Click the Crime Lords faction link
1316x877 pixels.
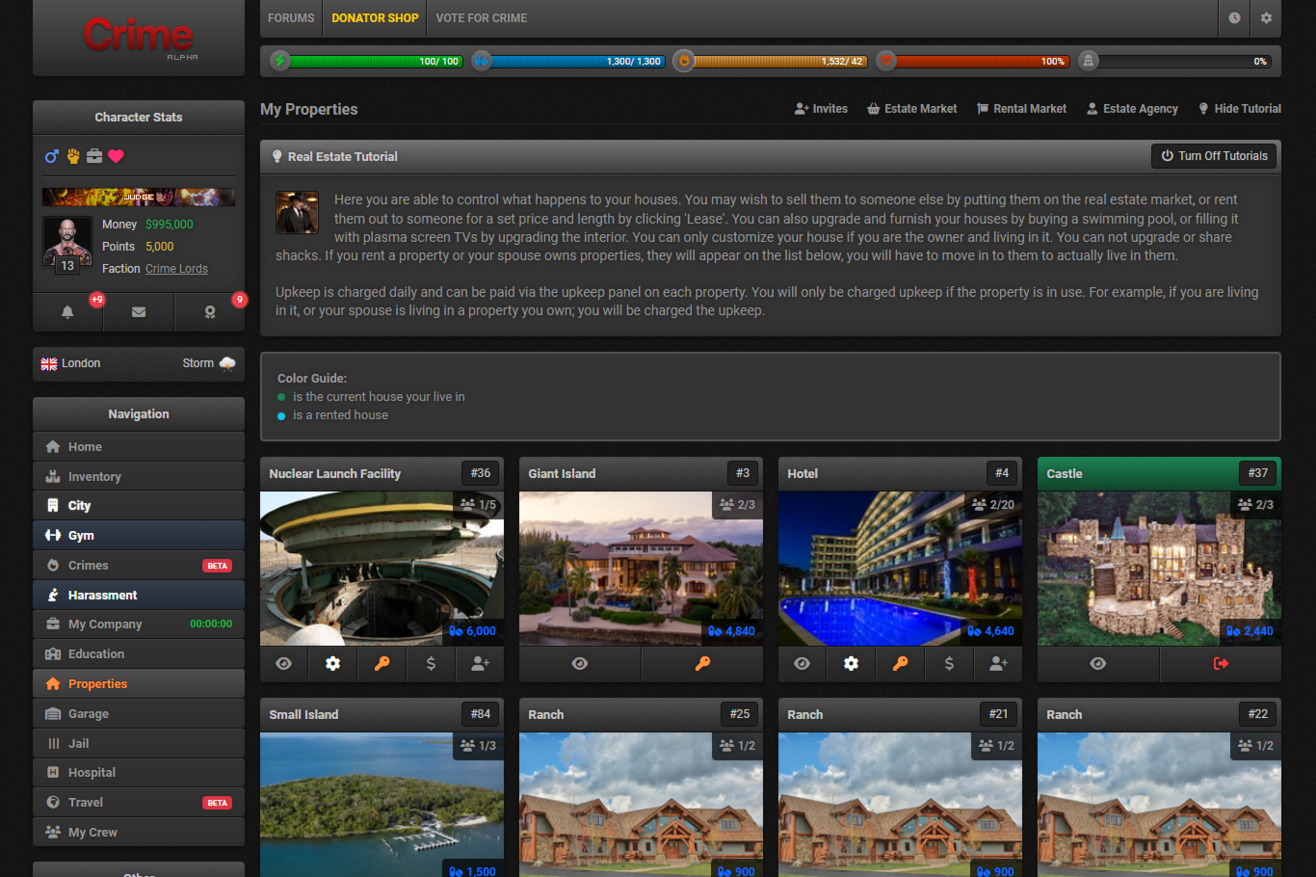[x=176, y=268]
